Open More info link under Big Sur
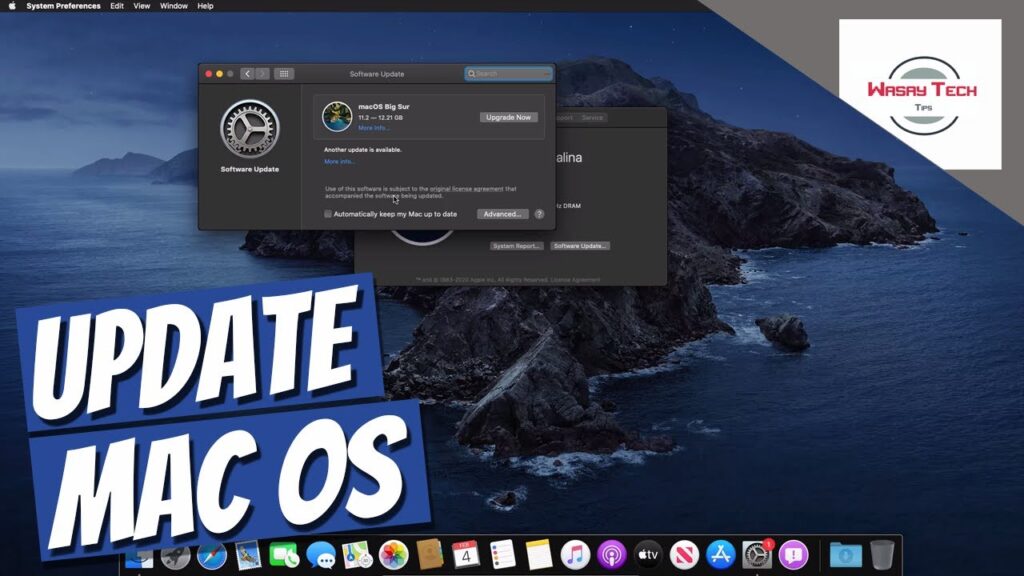 click(374, 128)
